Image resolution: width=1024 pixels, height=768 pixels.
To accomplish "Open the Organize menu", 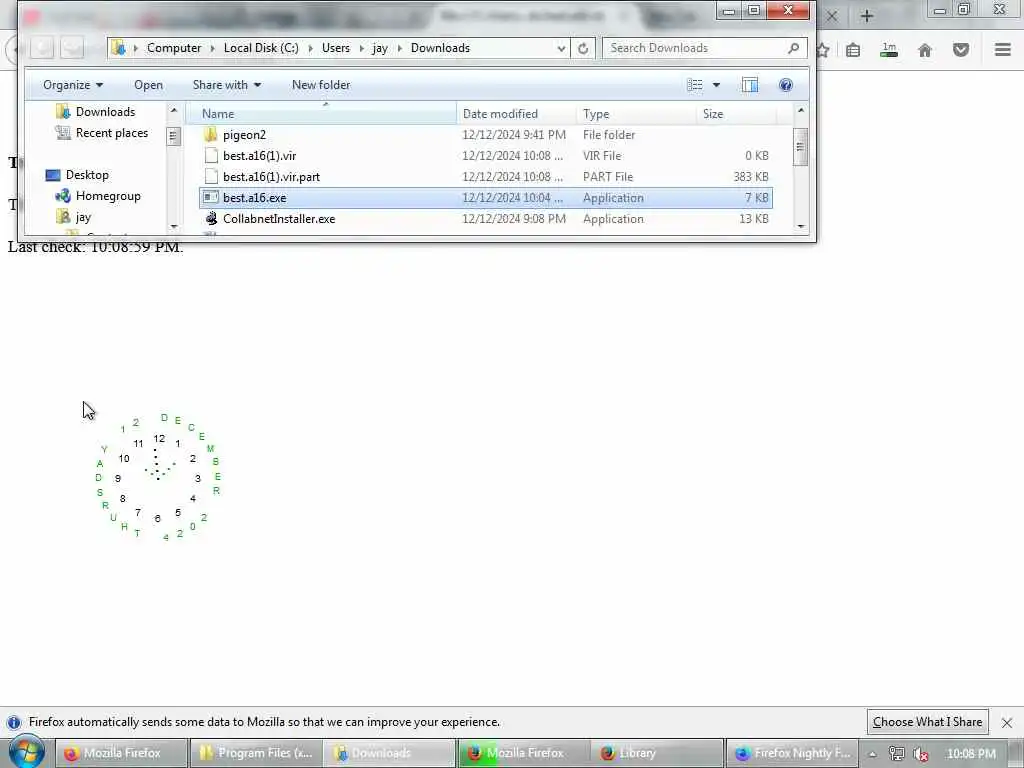I will tap(72, 85).
